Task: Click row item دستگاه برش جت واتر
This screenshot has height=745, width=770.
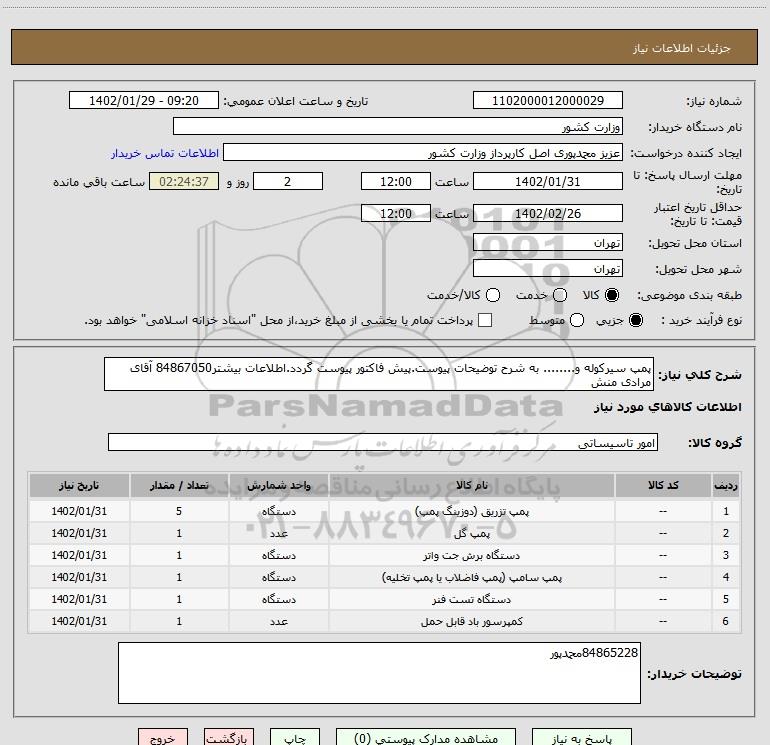Action: click(471, 555)
